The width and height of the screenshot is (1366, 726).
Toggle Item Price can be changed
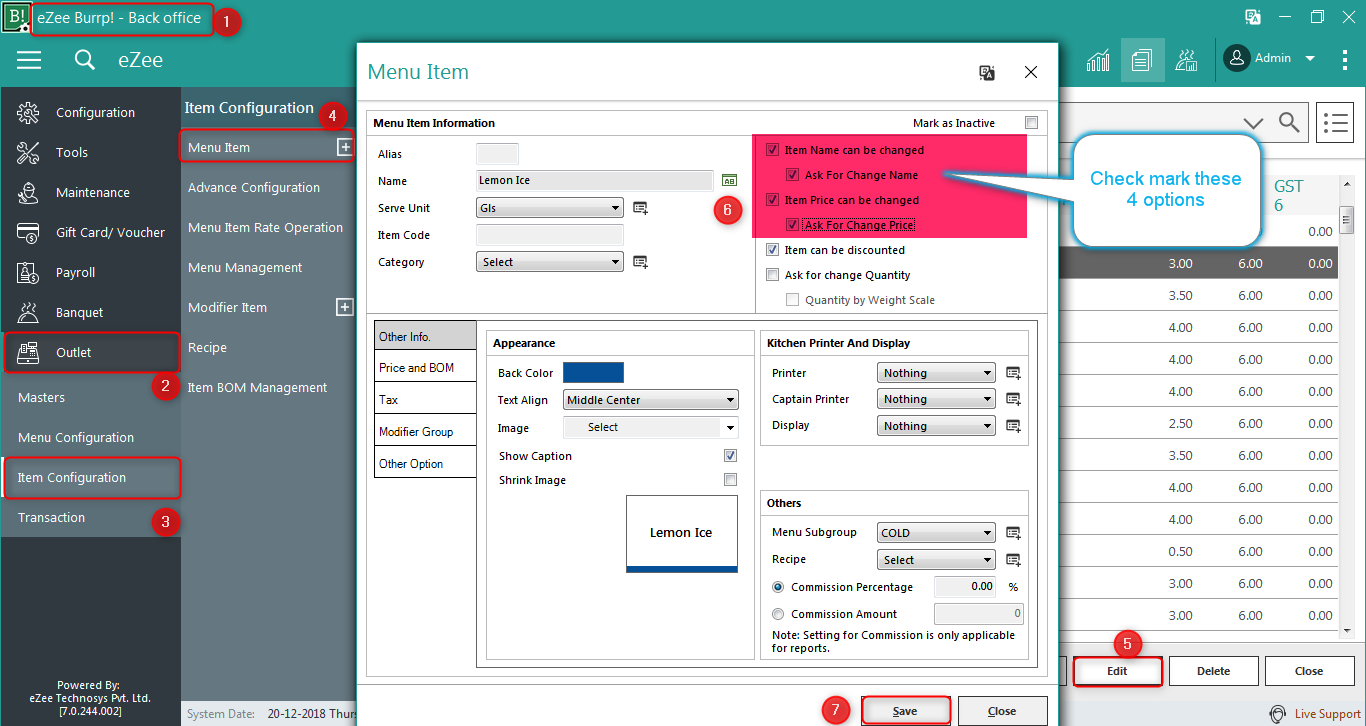tap(772, 200)
